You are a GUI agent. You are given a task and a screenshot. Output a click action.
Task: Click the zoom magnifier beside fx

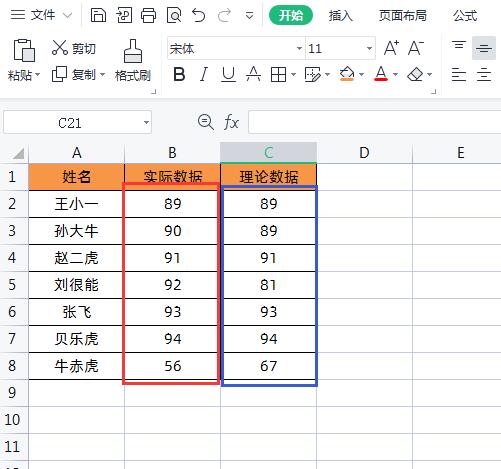click(x=206, y=122)
